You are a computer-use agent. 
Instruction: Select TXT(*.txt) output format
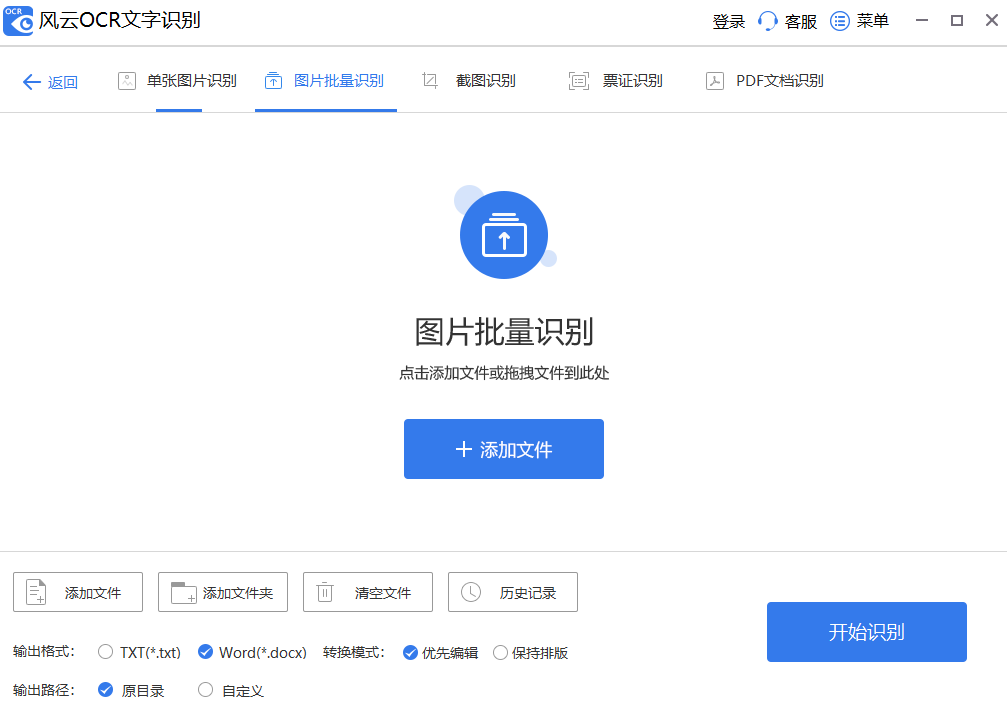139,653
